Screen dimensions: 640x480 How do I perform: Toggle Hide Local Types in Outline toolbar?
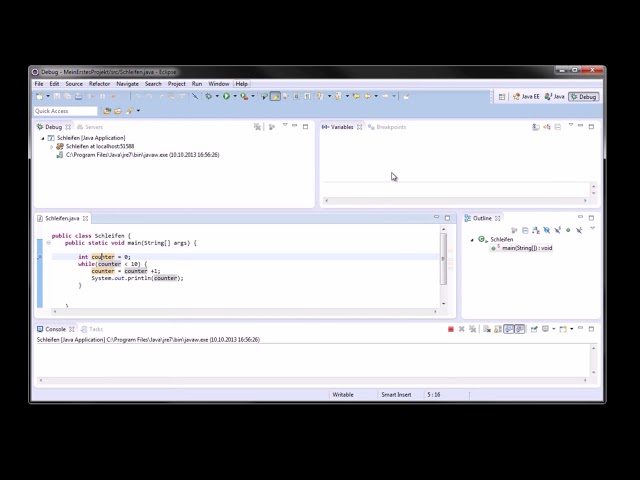579,230
